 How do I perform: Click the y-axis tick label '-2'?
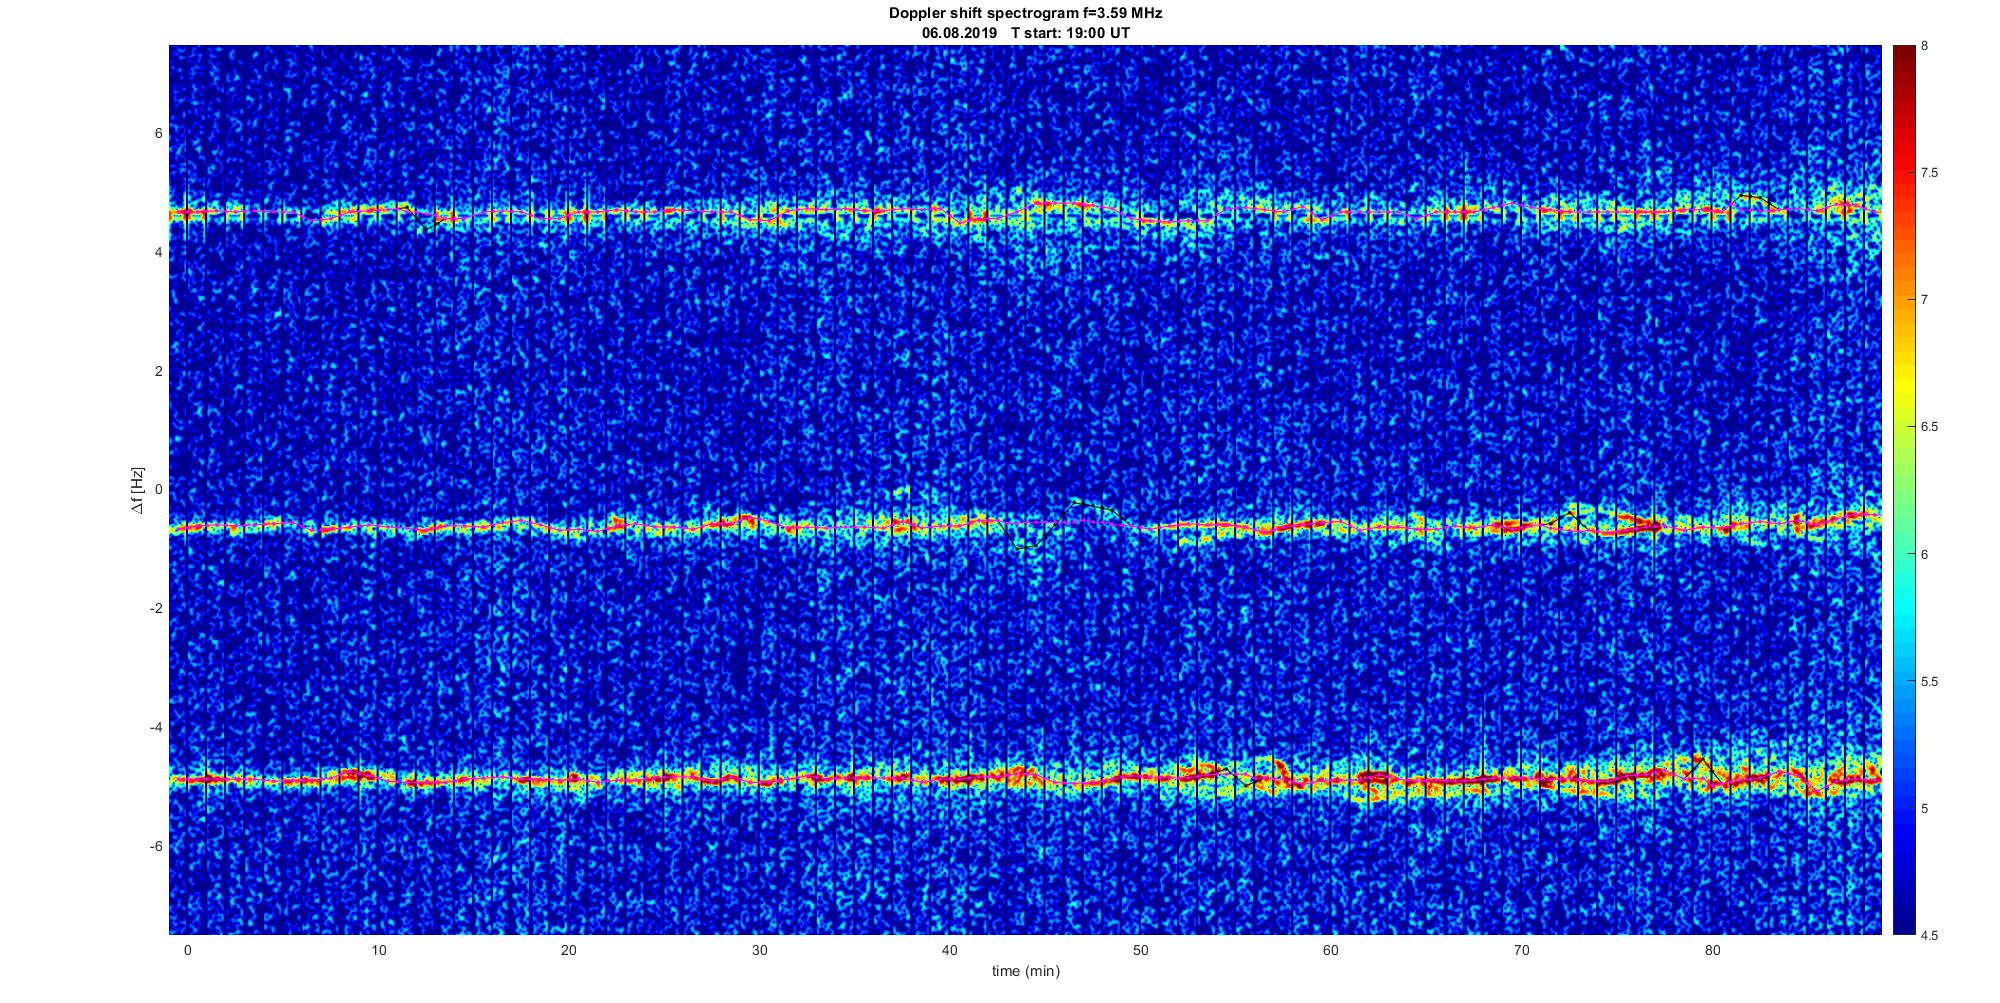(x=157, y=608)
